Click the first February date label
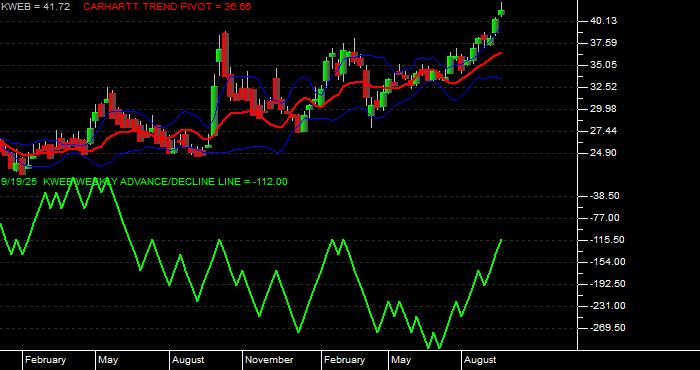Screen dimensions: 700x370 coord(45,360)
